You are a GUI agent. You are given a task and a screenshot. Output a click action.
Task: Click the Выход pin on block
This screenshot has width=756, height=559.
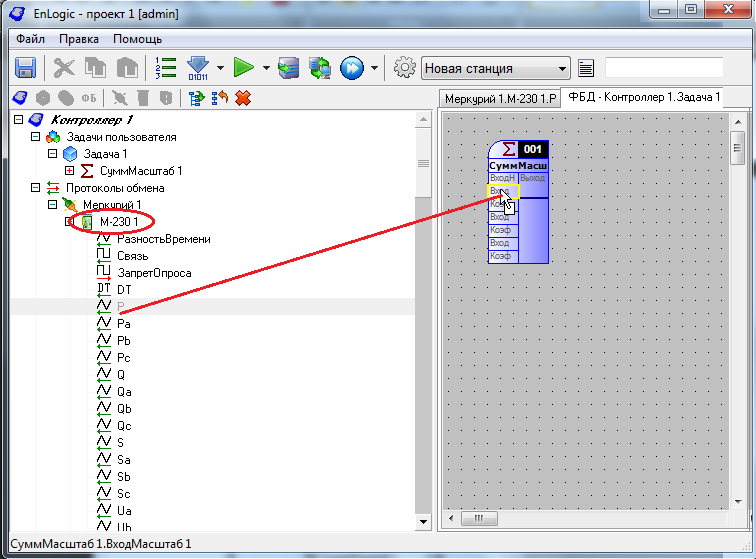[x=533, y=178]
